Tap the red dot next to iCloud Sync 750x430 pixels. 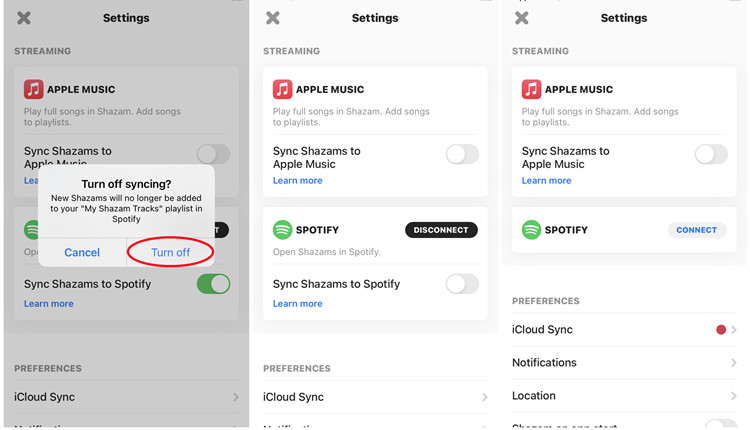720,330
